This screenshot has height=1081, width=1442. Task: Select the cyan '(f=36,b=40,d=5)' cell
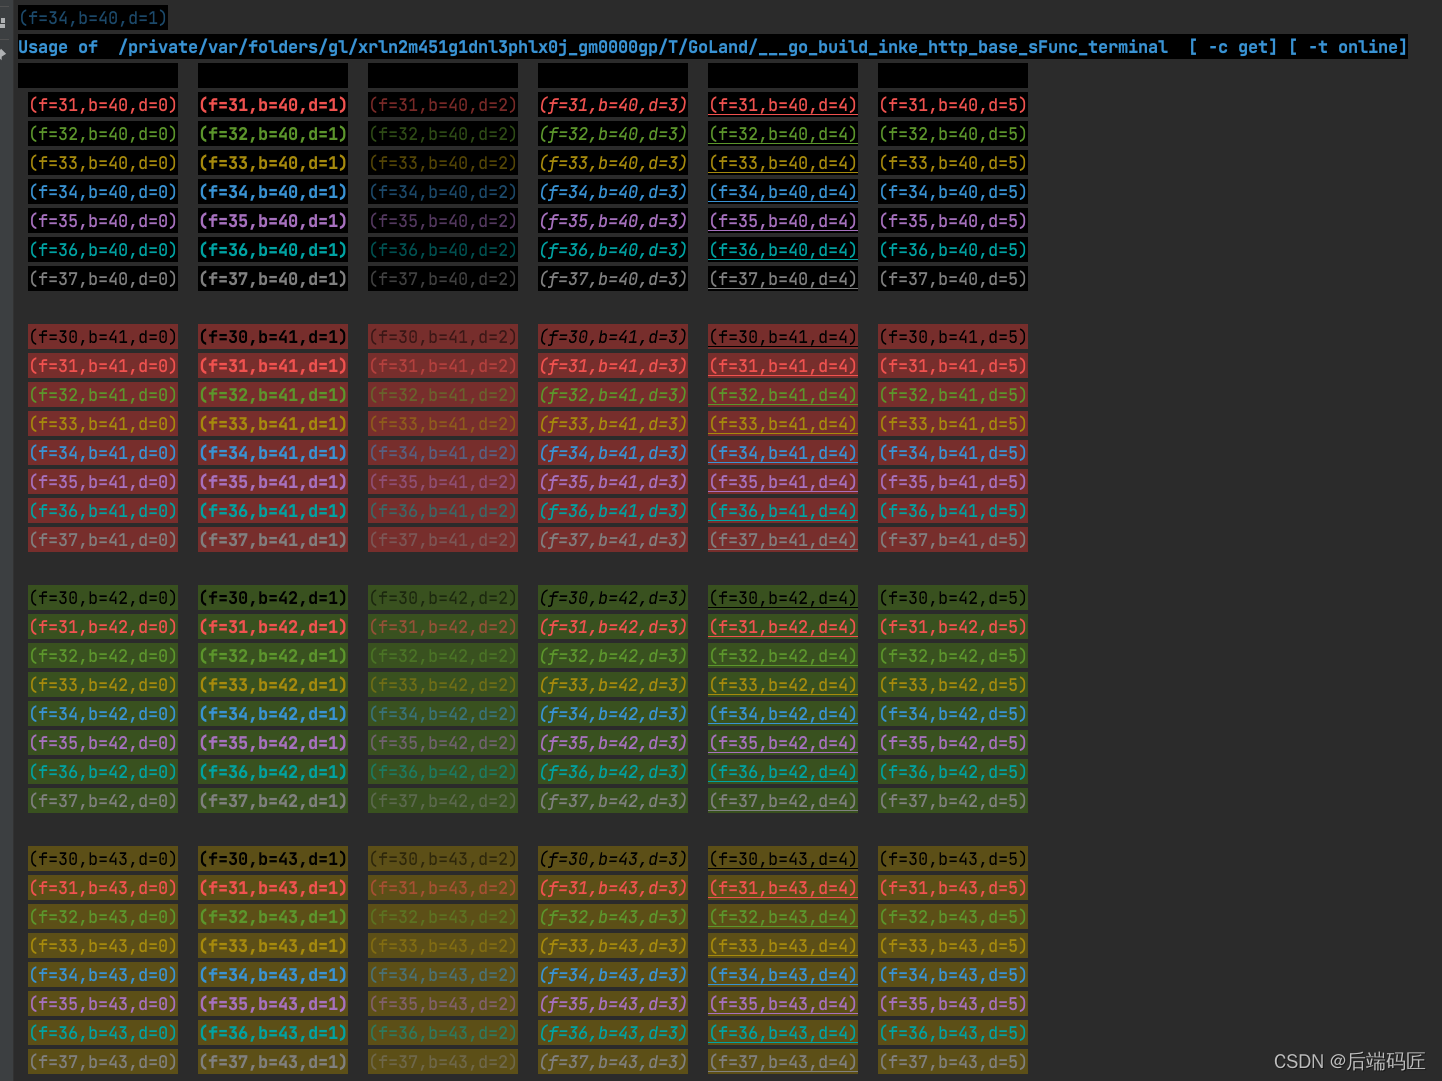pos(953,250)
